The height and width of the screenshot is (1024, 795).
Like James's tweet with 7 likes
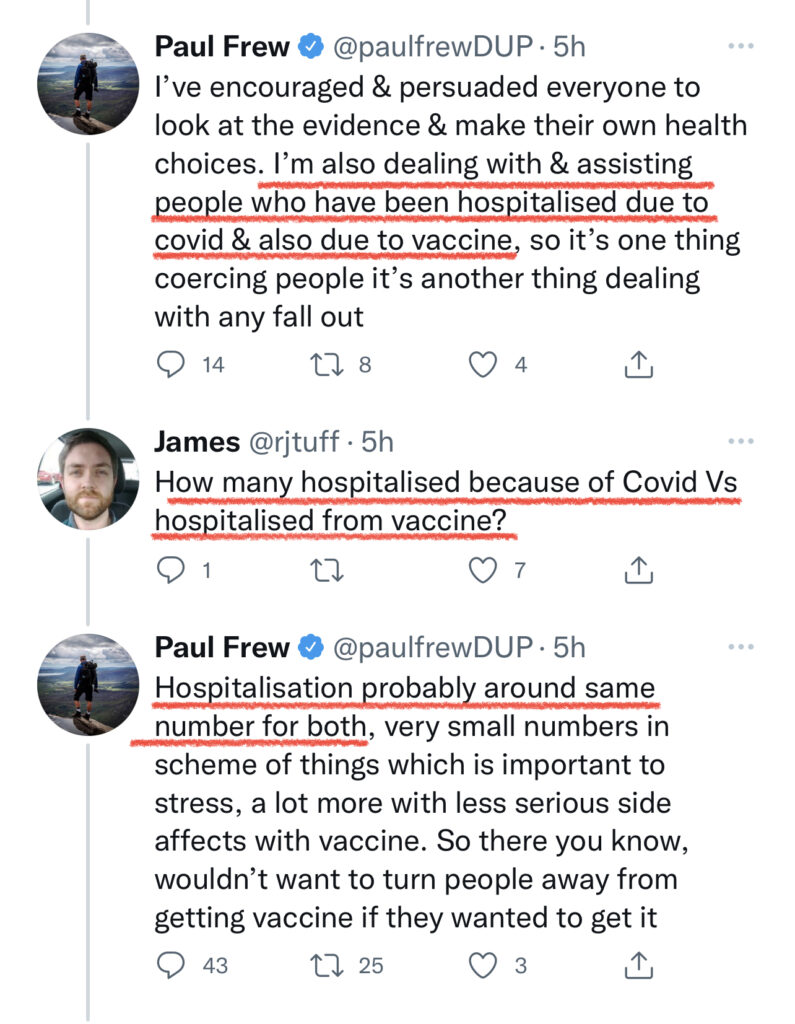pos(483,570)
